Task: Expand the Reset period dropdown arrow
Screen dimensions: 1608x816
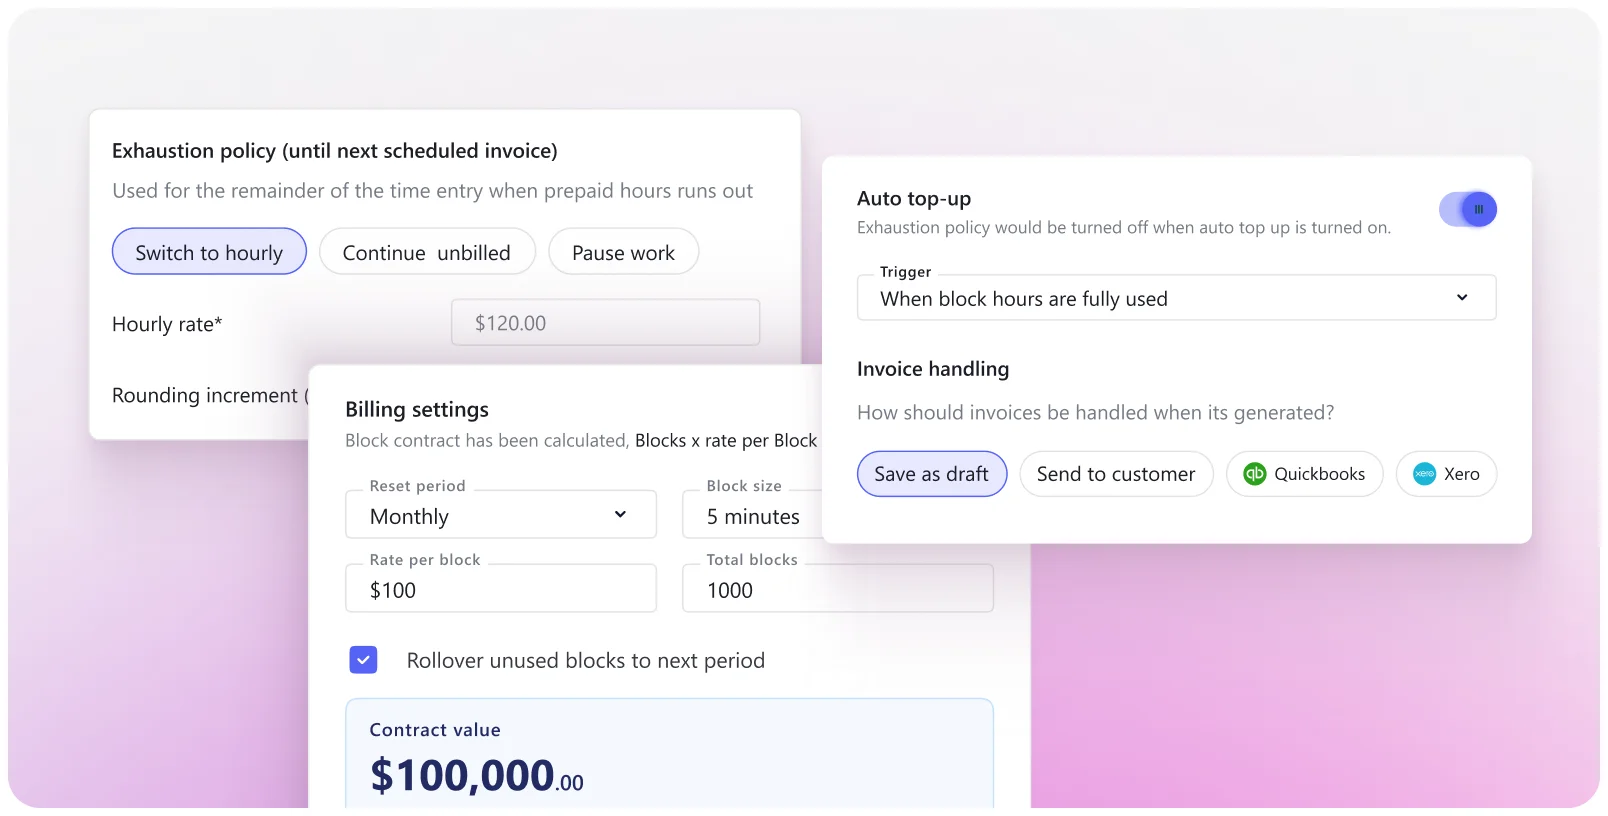Action: point(620,515)
